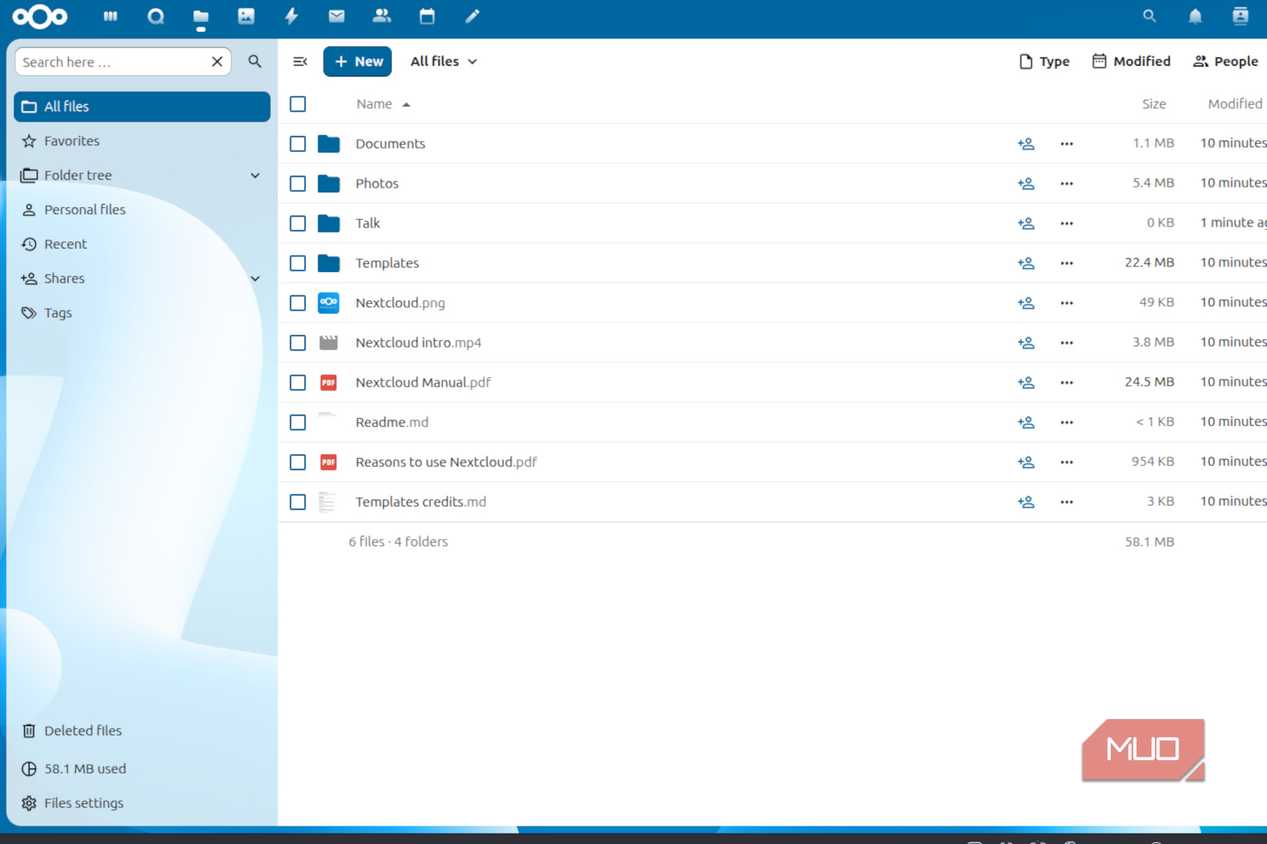Click the unified search magnifier in top bar
This screenshot has width=1267, height=844.
pos(1149,16)
